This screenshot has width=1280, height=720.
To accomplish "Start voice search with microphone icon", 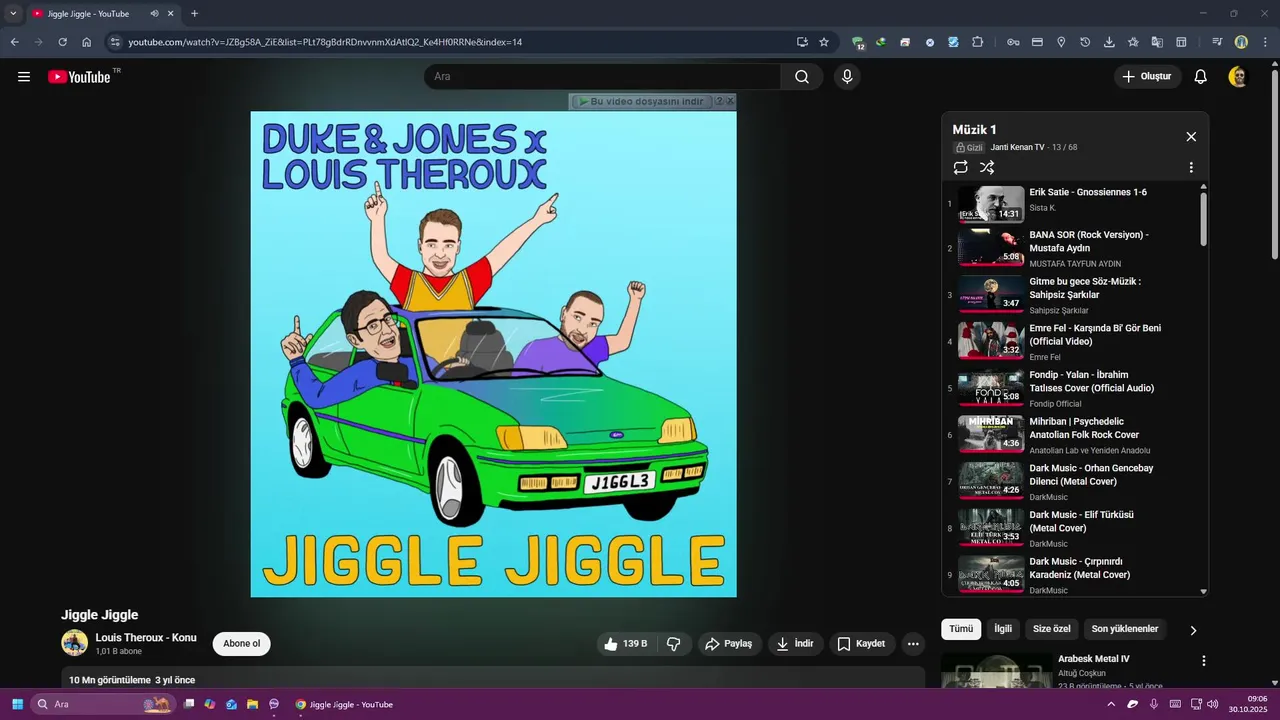I will [x=847, y=77].
